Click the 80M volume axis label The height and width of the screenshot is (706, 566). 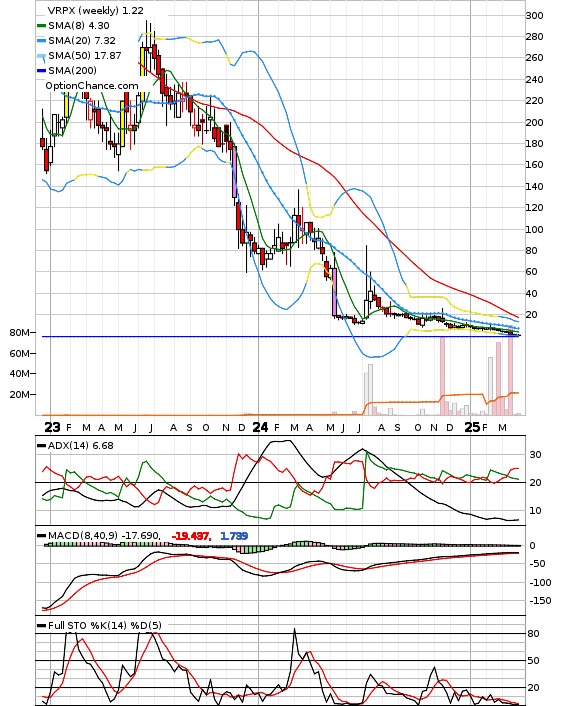click(x=19, y=333)
